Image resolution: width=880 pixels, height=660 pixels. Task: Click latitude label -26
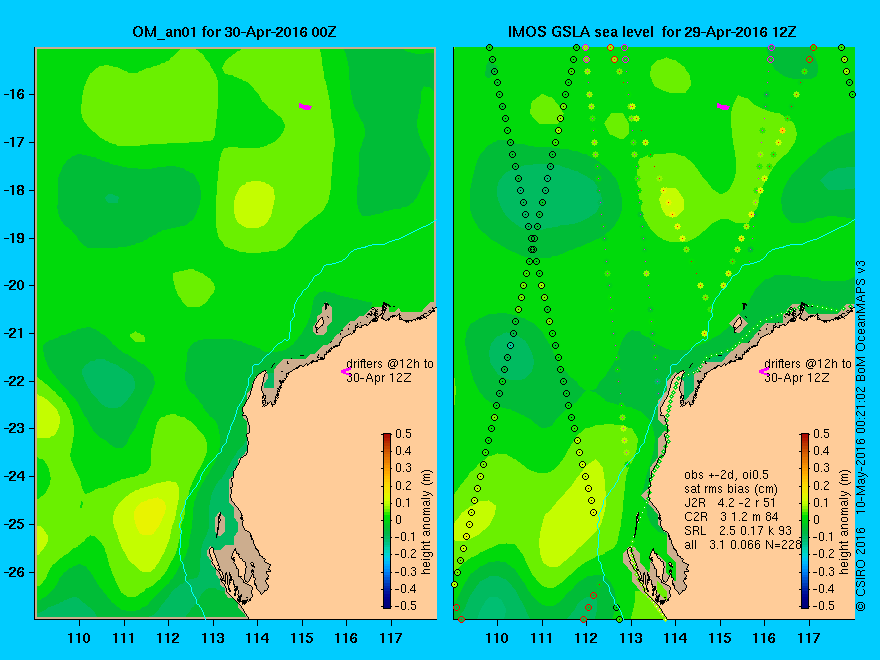[x=15, y=572]
